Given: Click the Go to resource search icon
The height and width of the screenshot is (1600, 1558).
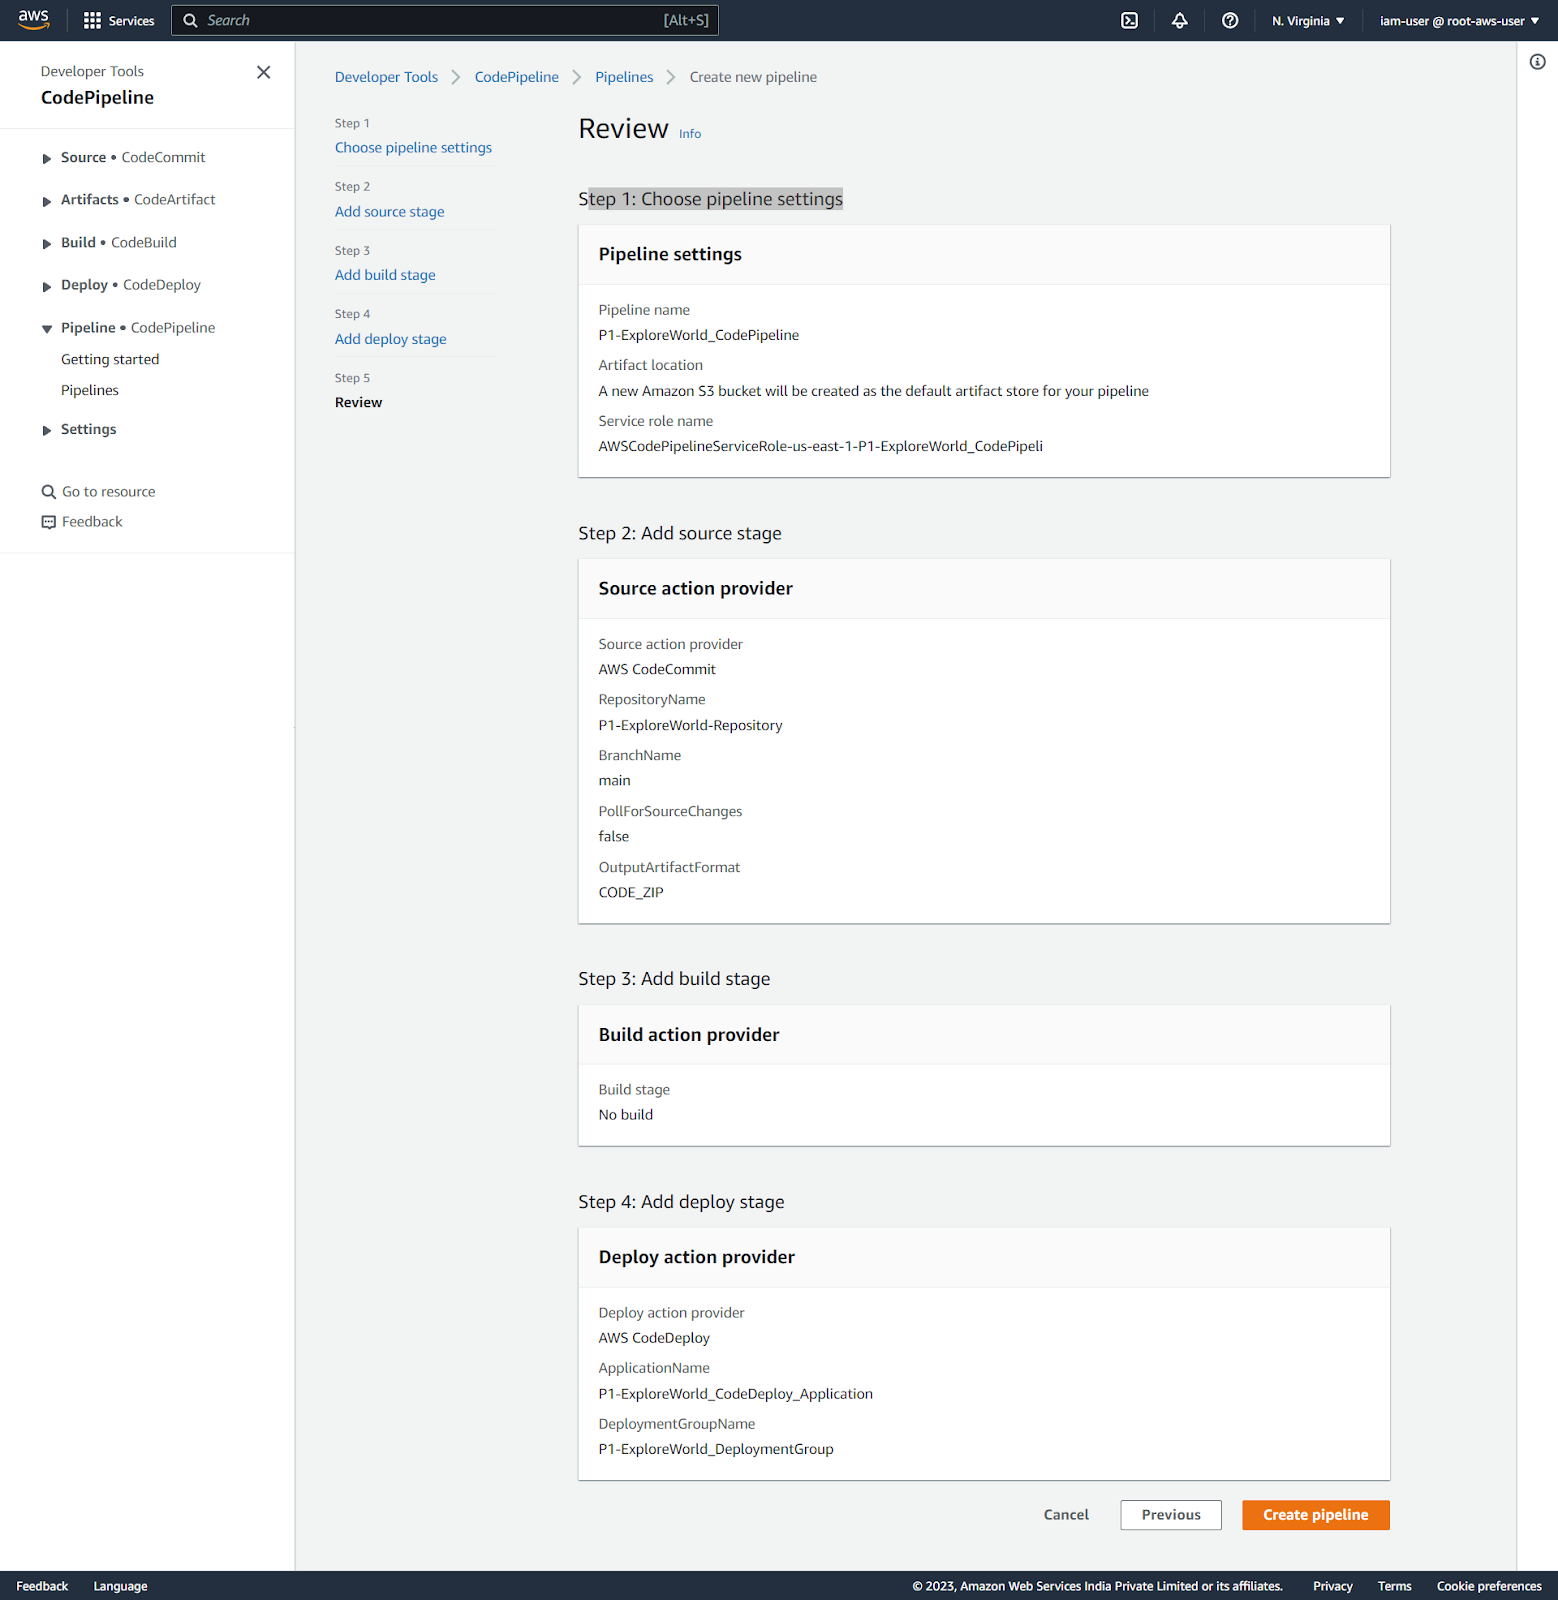Looking at the screenshot, I should (x=48, y=492).
